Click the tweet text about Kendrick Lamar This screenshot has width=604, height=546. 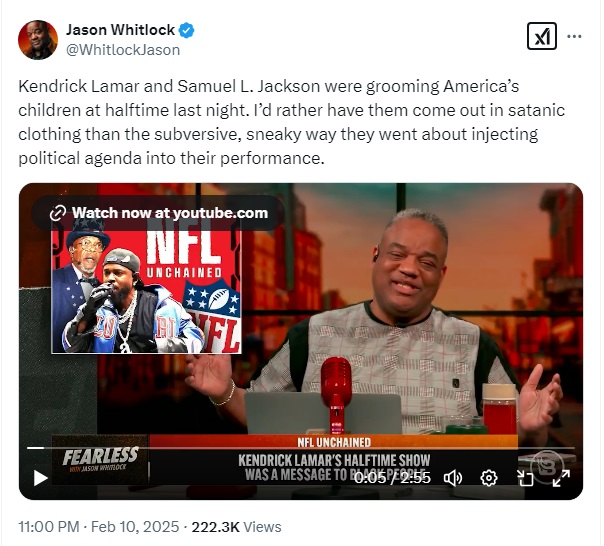tap(291, 122)
